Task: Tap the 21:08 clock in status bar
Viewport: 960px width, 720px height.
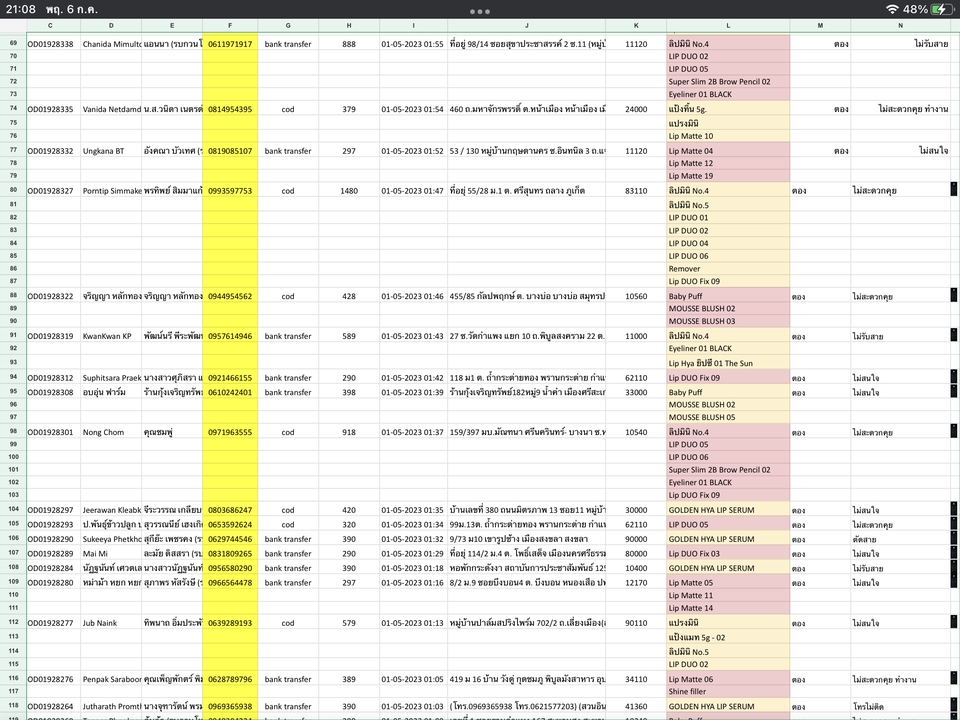Action: (21, 9)
